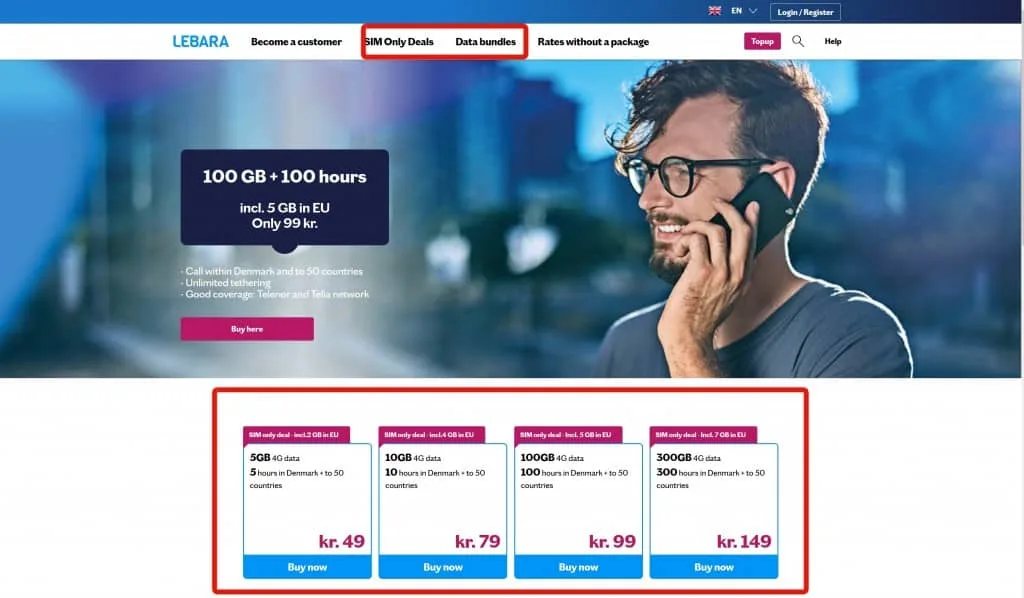This screenshot has width=1024, height=598.
Task: Select the 300GB 4G data plan card
Action: point(714,499)
